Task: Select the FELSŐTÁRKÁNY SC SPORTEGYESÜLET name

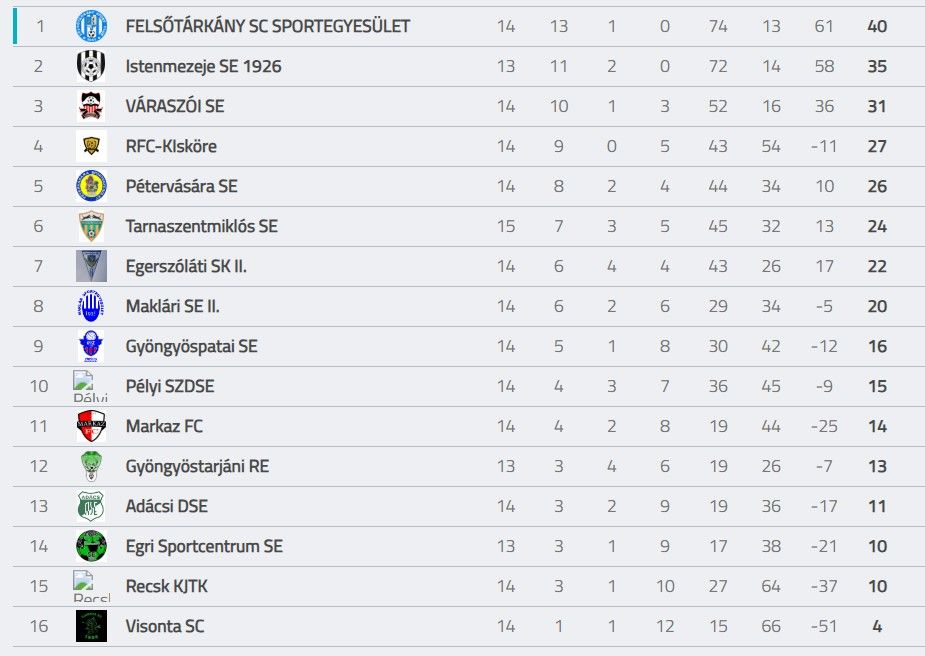Action: click(x=268, y=26)
